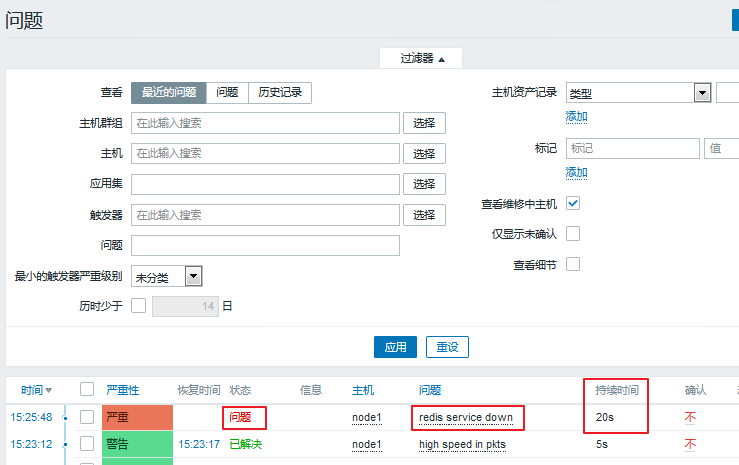
Task: Open the redis service down problem
Action: pyautogui.click(x=465, y=417)
